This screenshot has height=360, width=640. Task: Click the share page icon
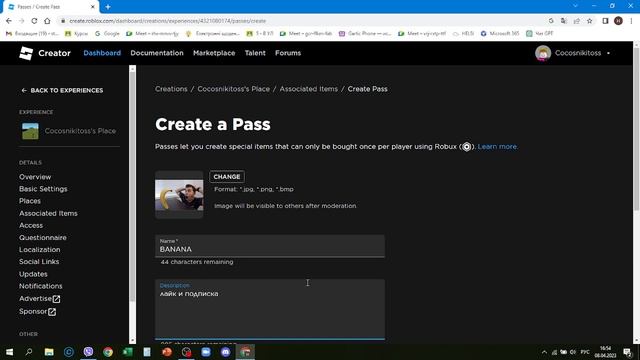tap(576, 21)
